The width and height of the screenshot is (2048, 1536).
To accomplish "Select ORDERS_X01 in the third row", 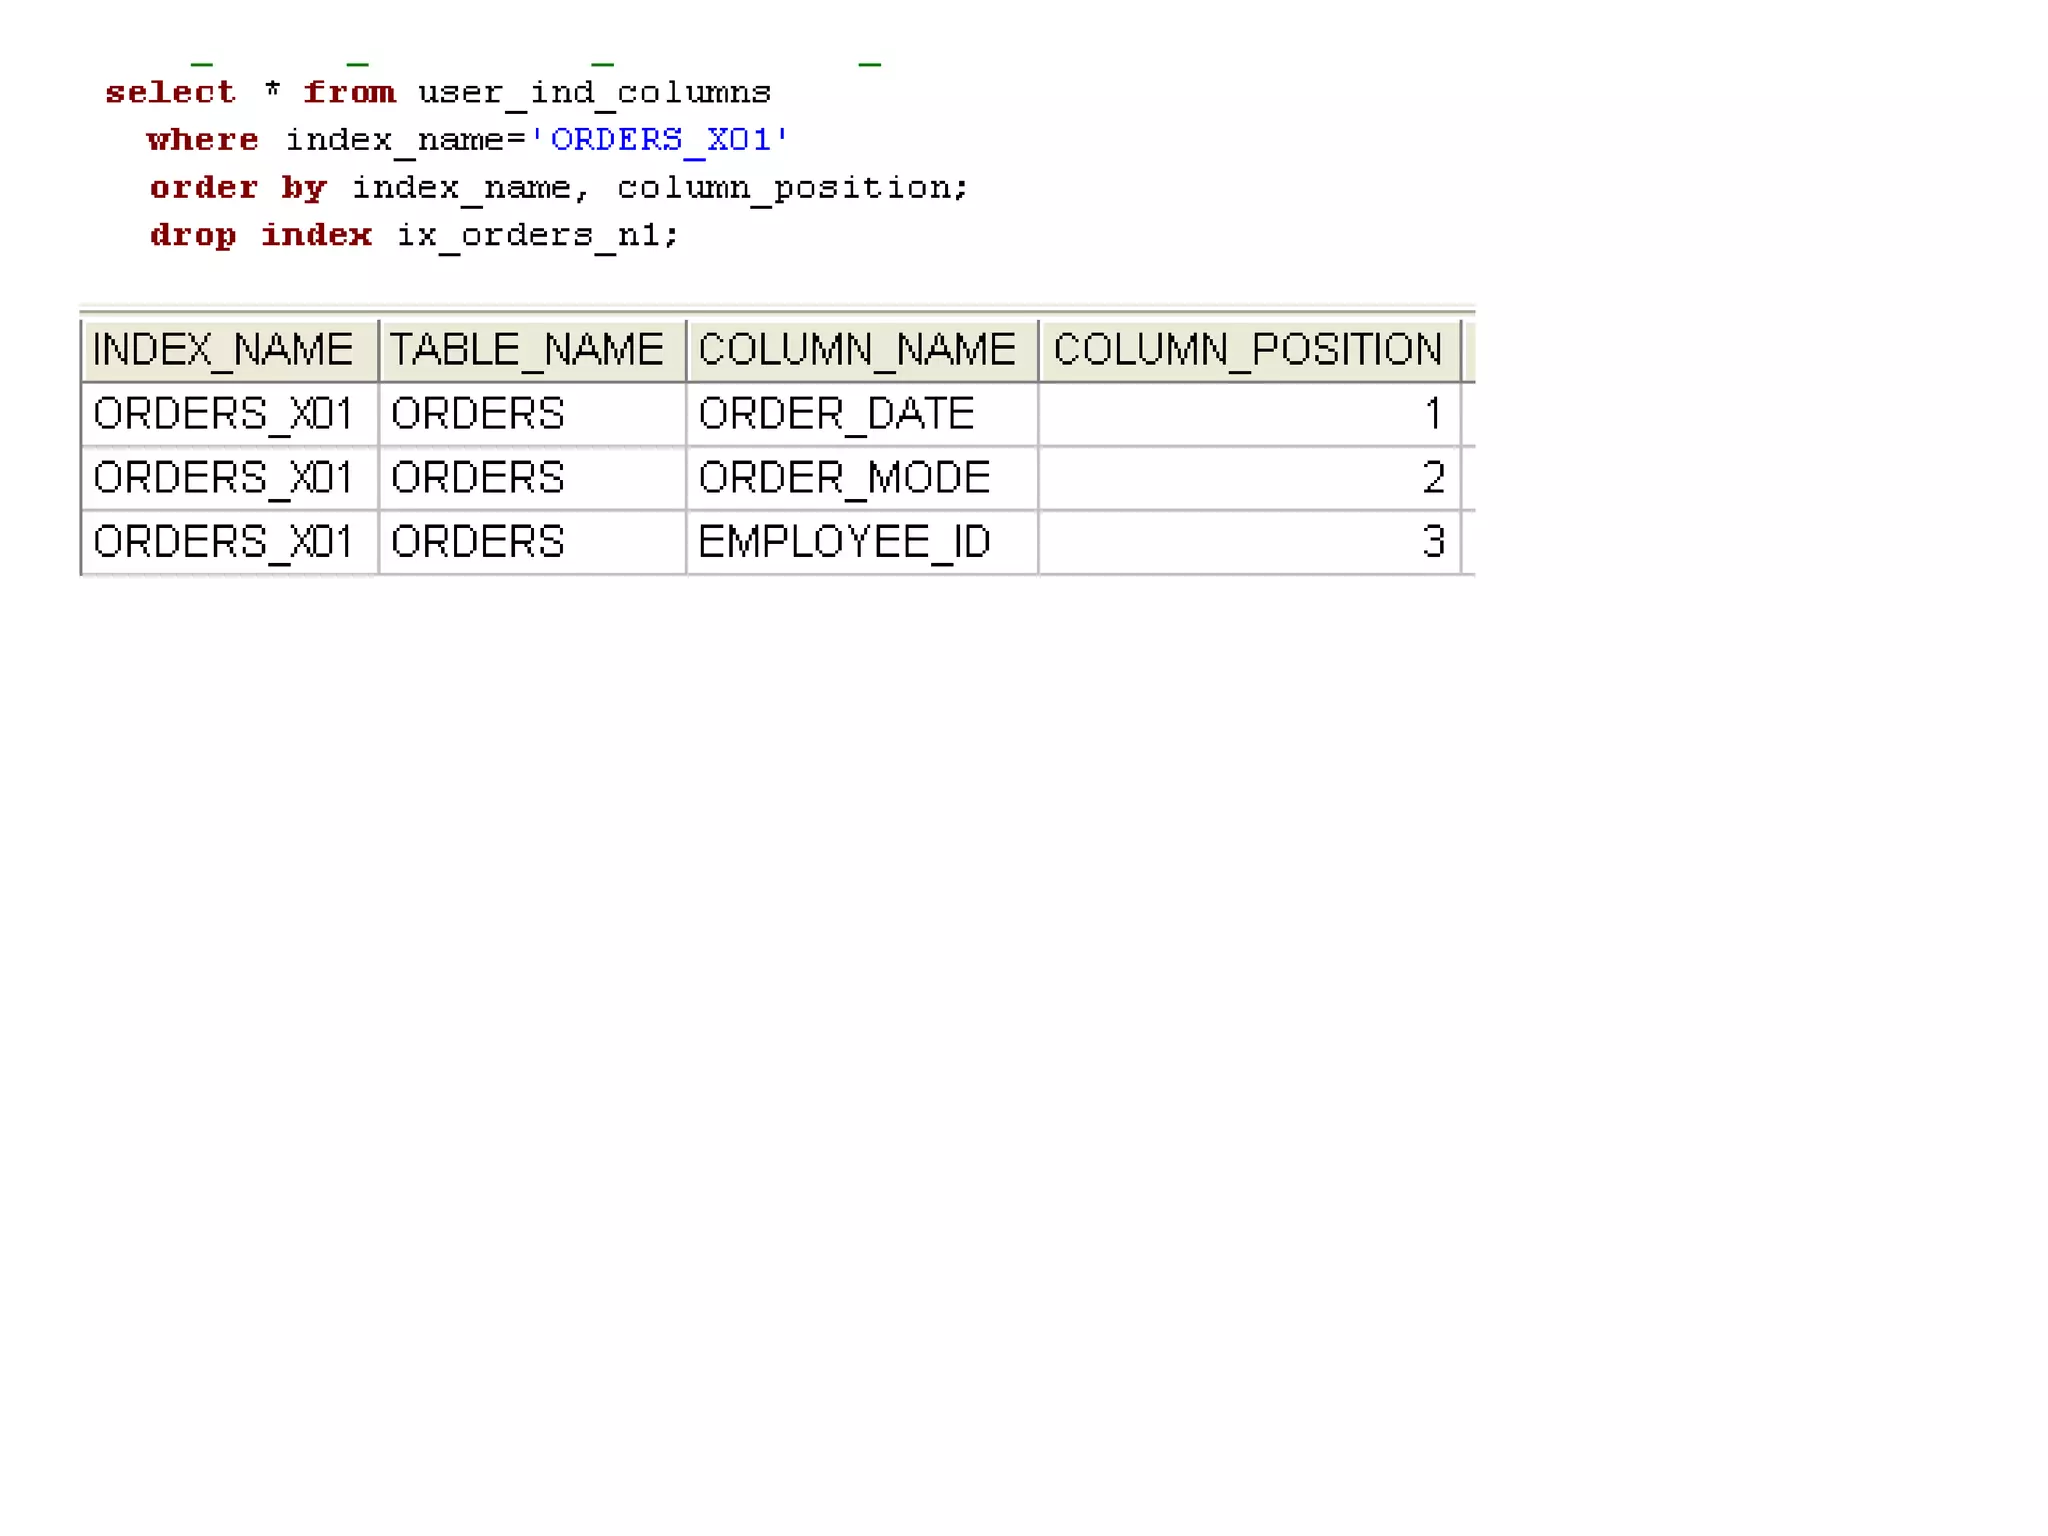I will point(223,542).
